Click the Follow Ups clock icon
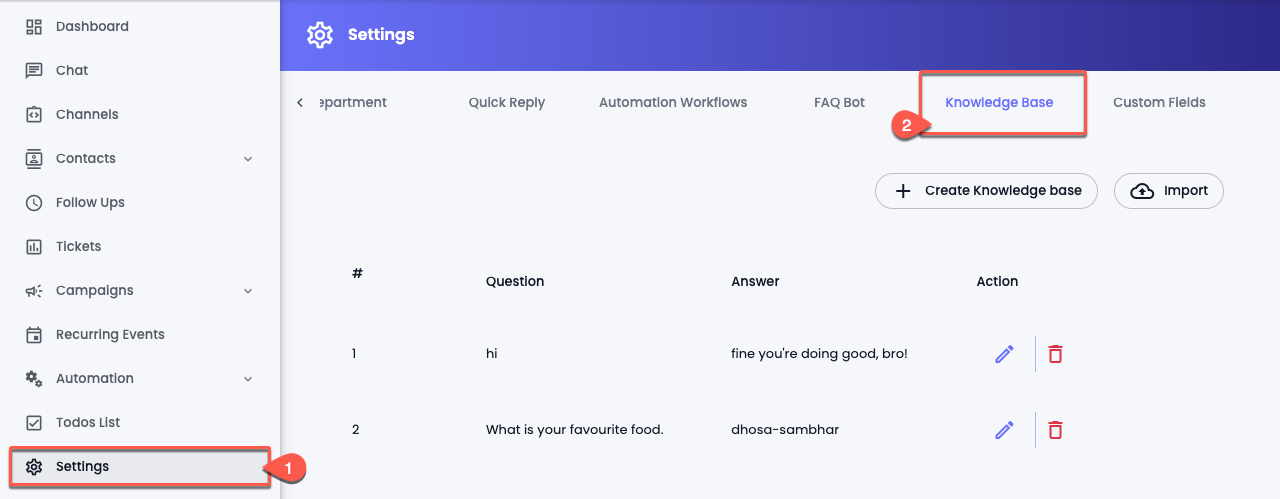 click(34, 203)
